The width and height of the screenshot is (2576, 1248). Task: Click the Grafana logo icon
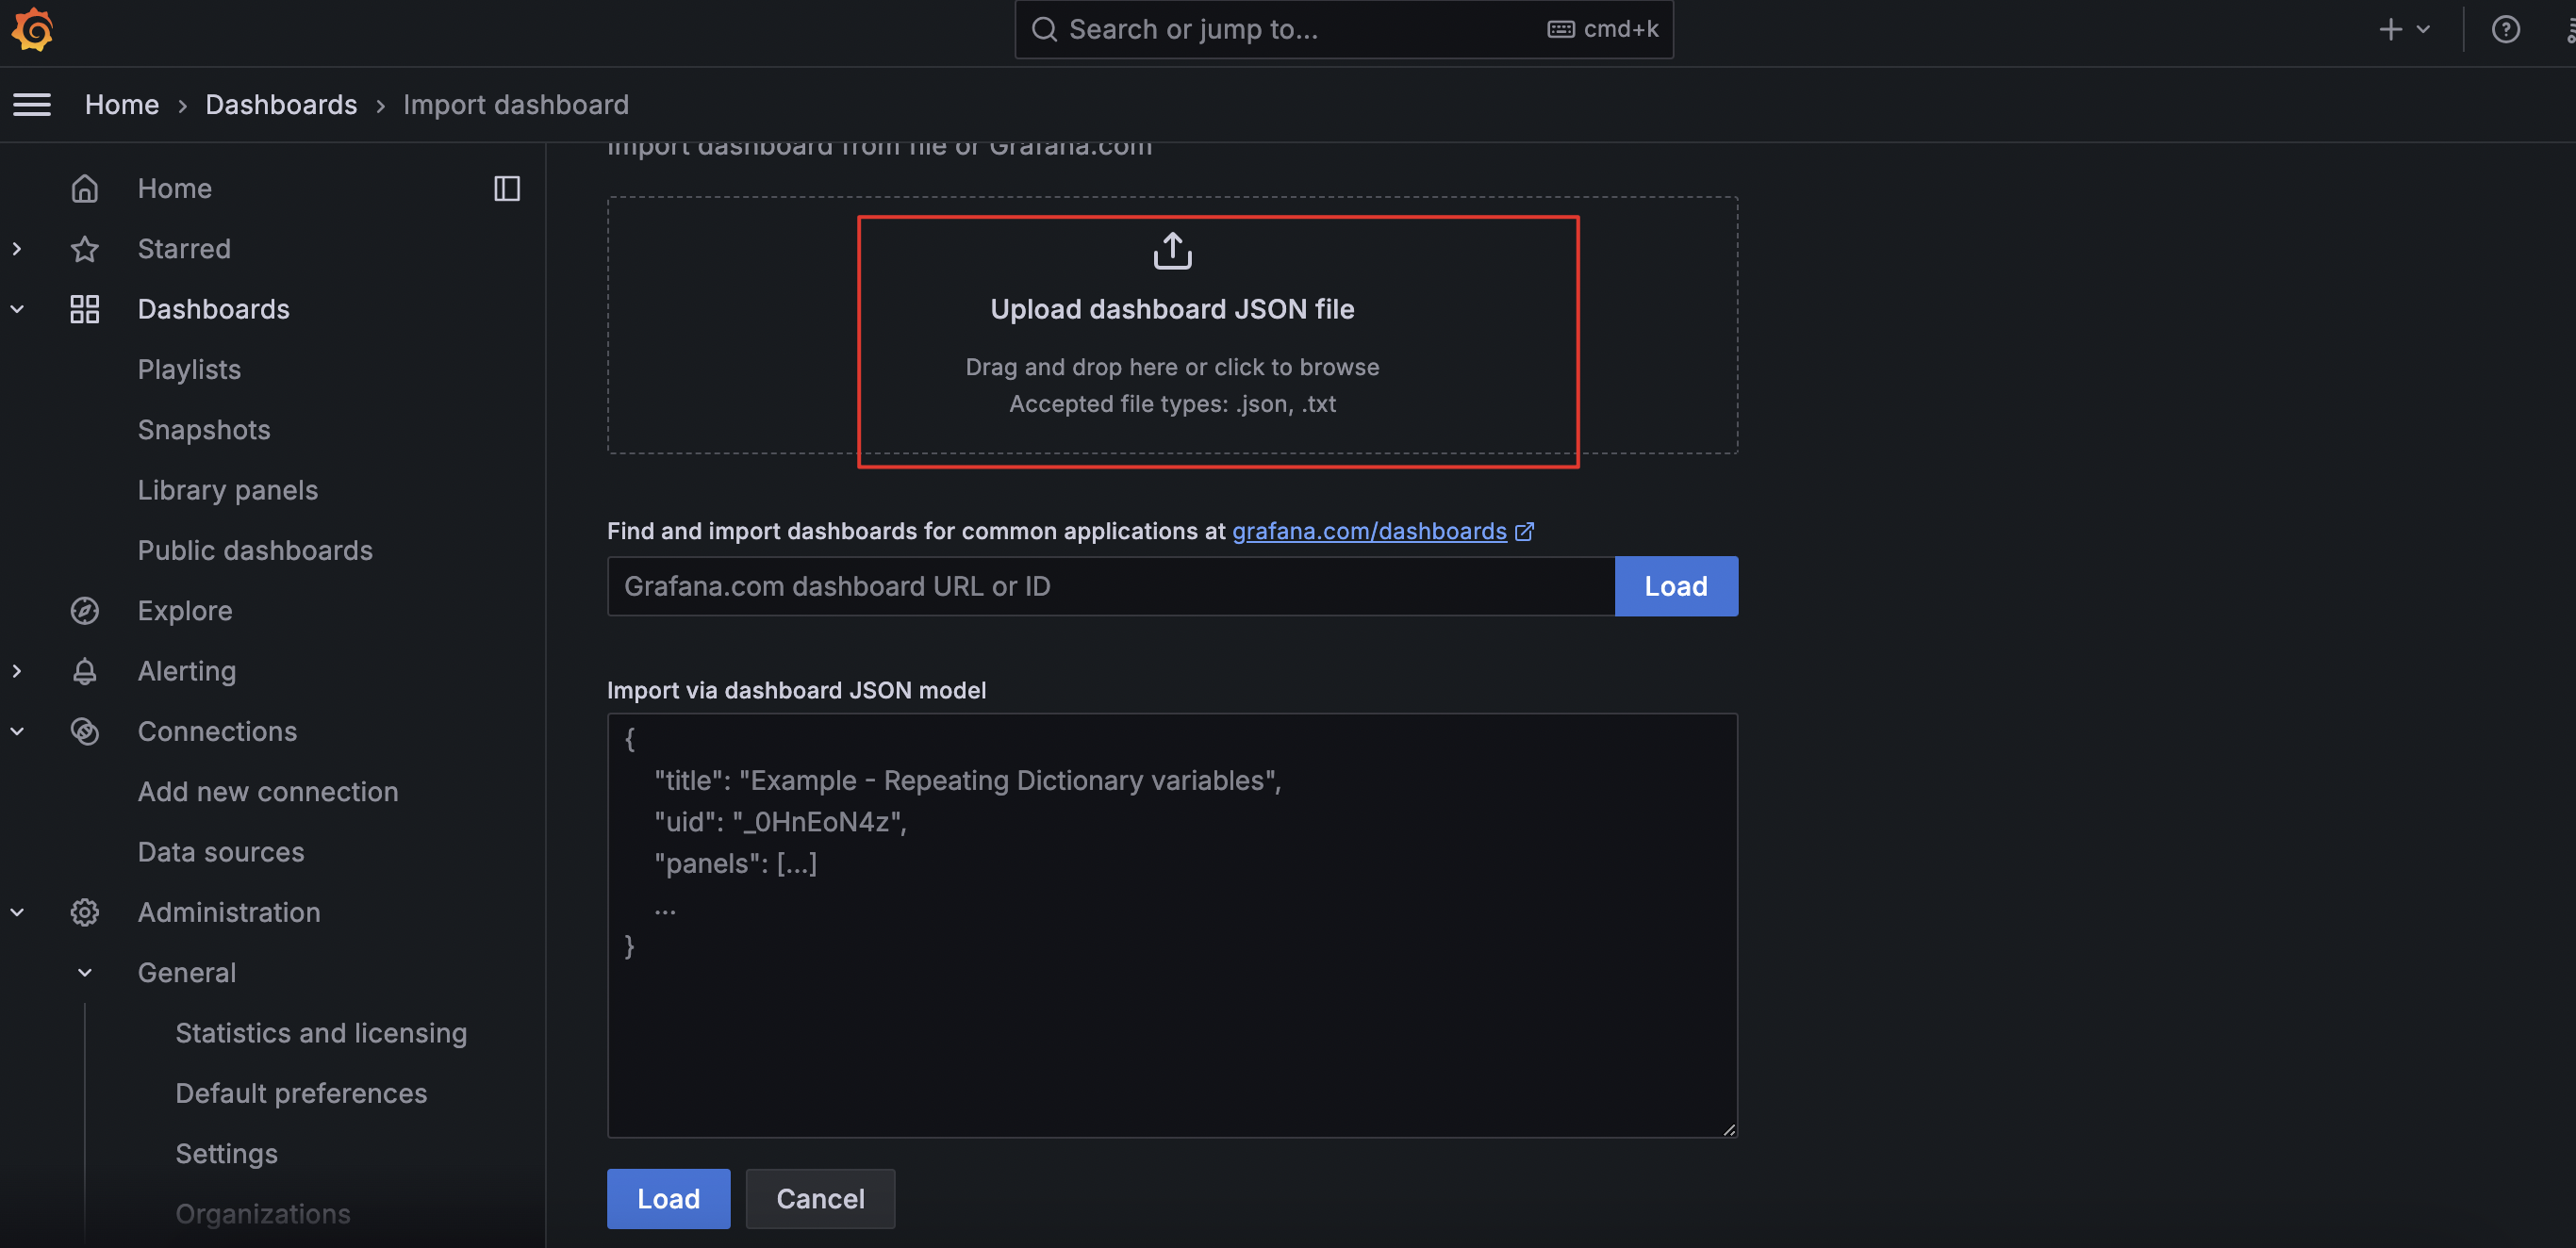point(32,29)
